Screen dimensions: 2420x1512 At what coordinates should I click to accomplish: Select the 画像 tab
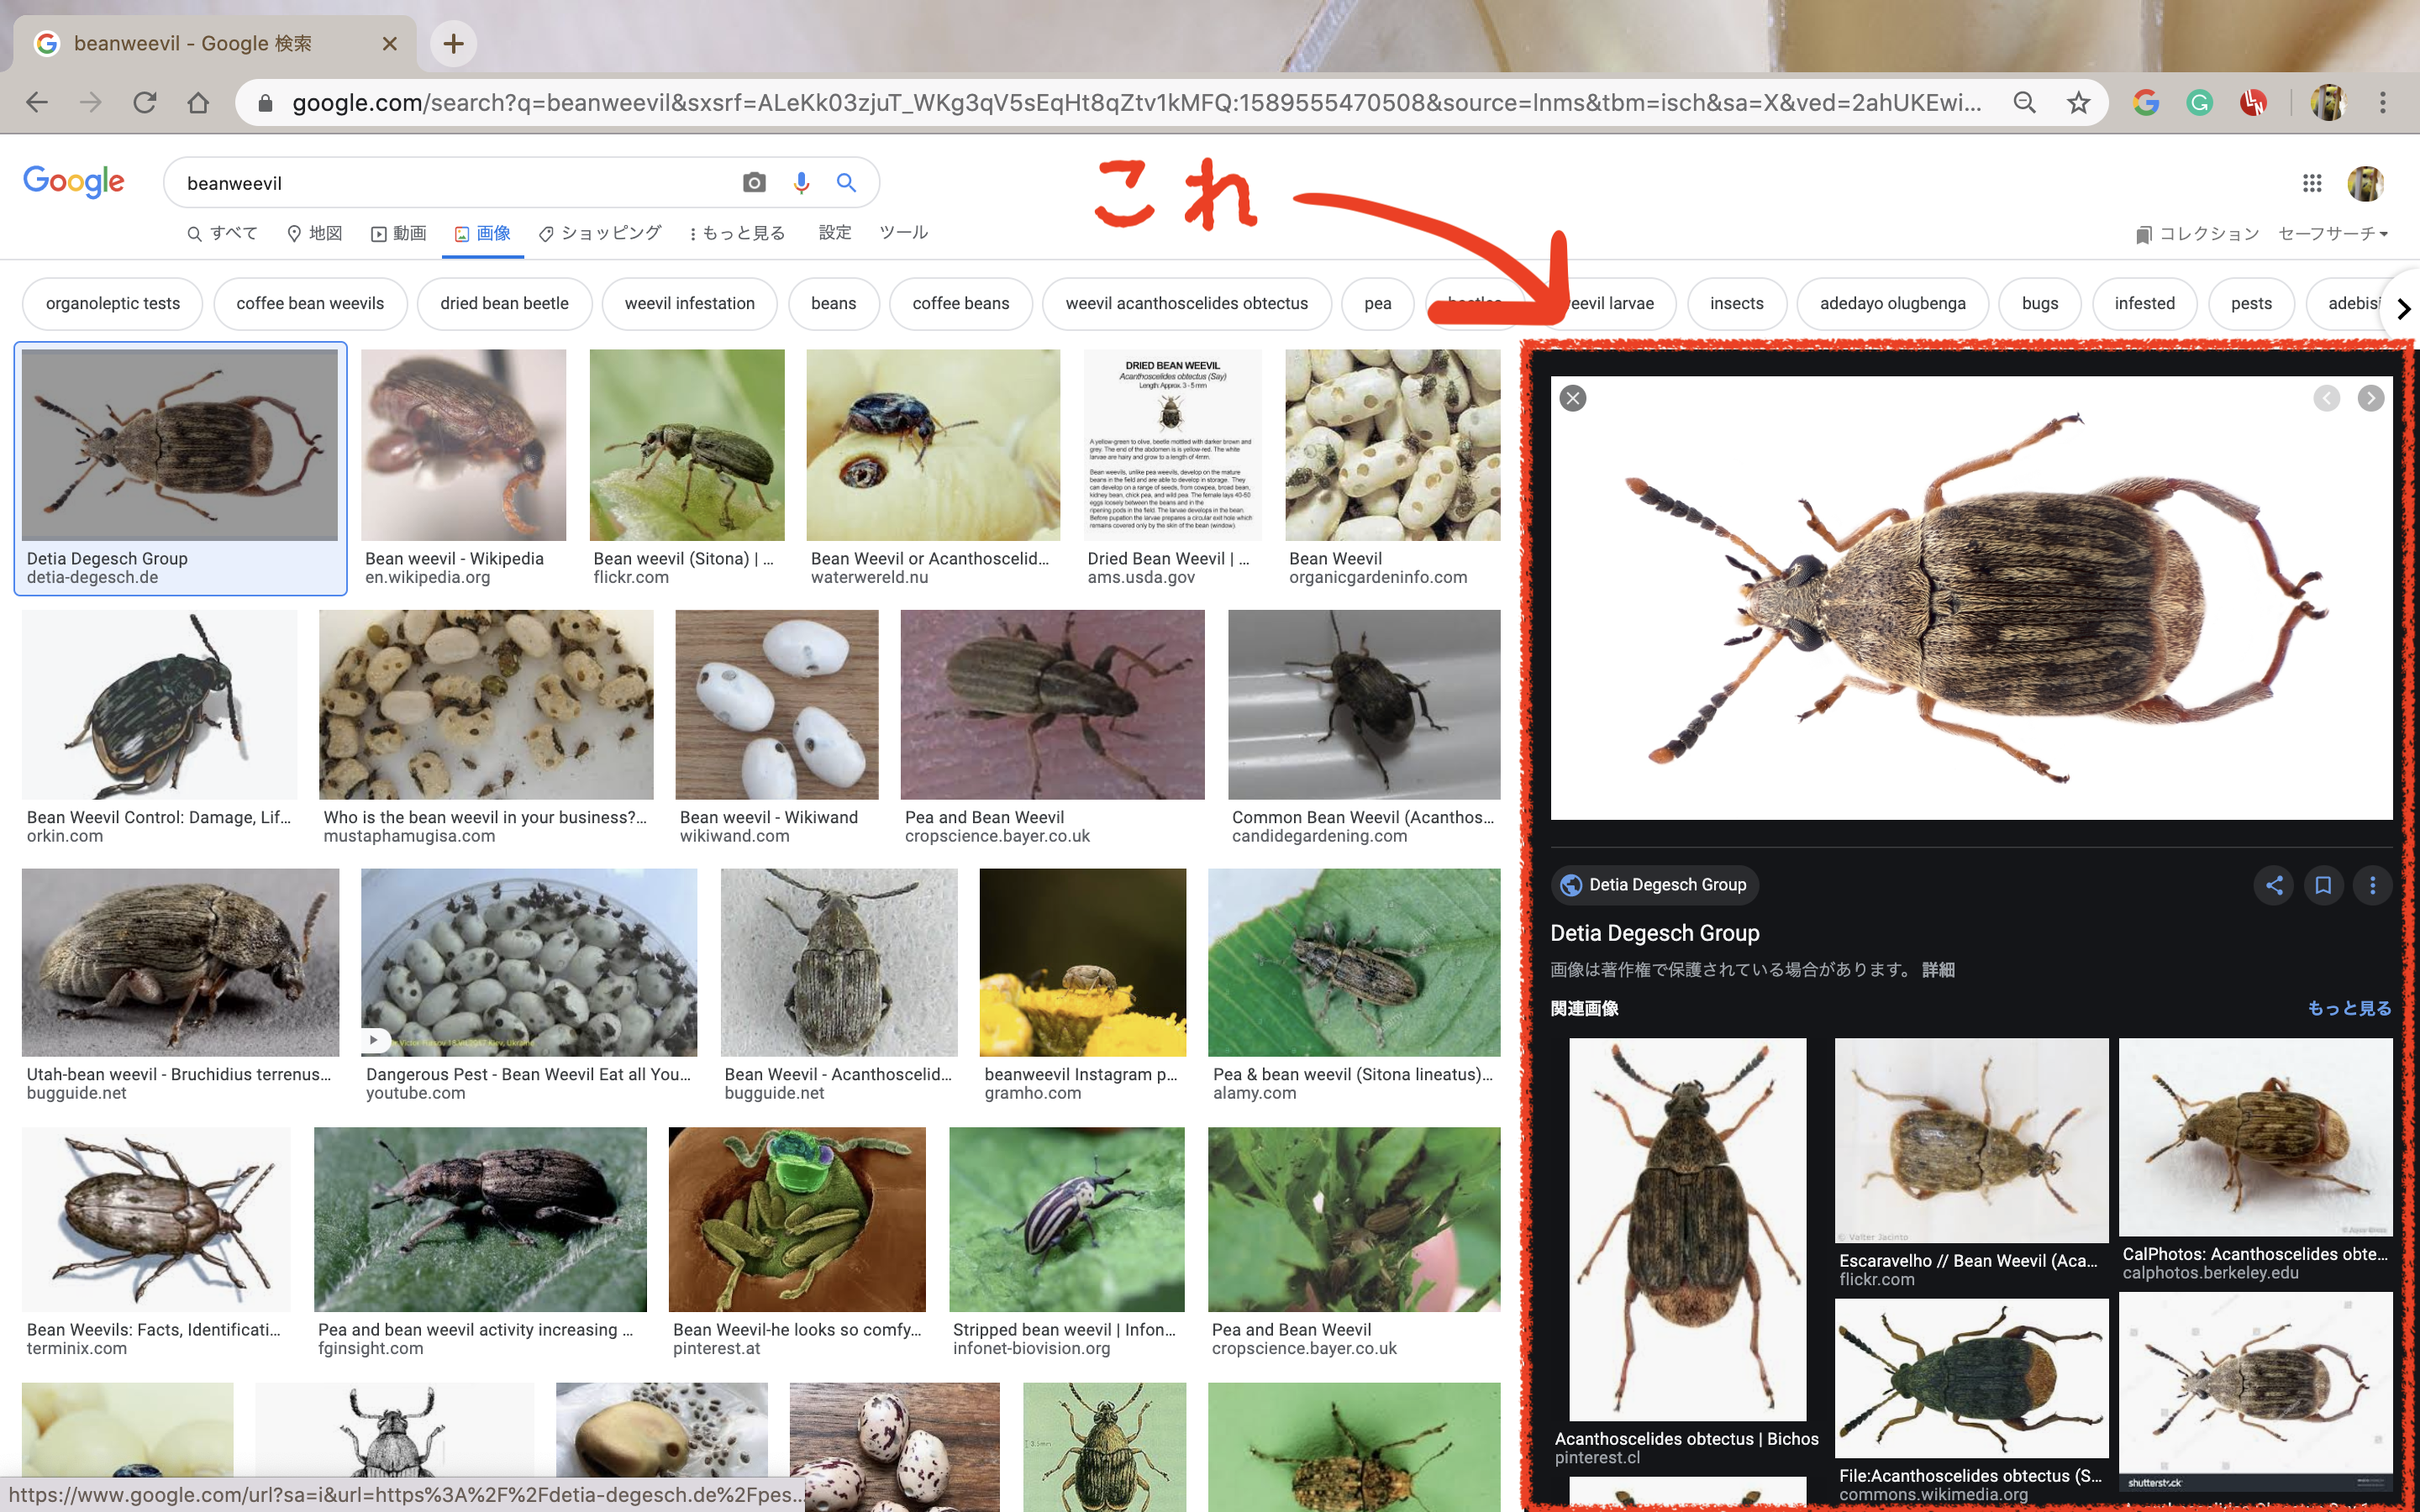[483, 233]
